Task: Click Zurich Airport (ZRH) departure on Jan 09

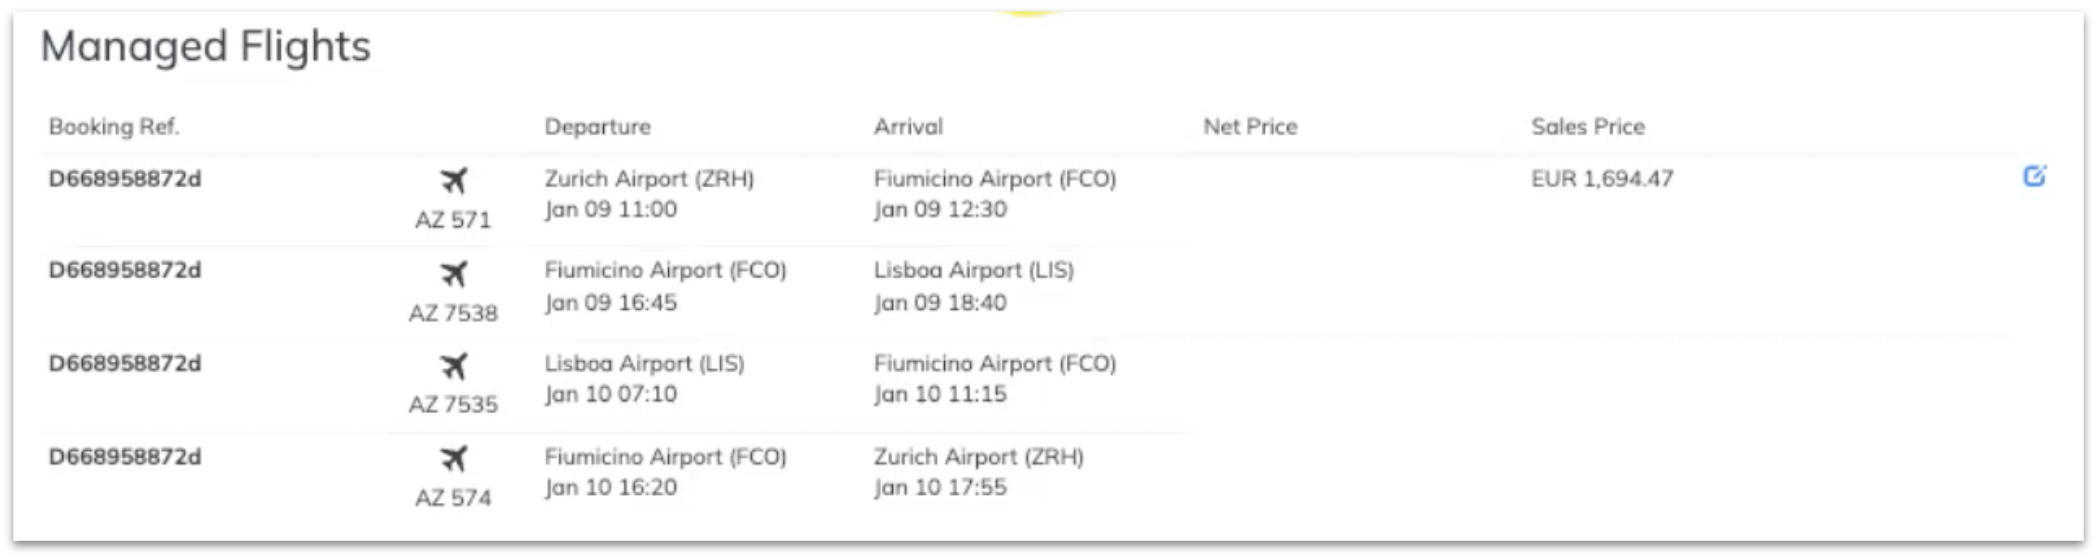Action: point(649,193)
